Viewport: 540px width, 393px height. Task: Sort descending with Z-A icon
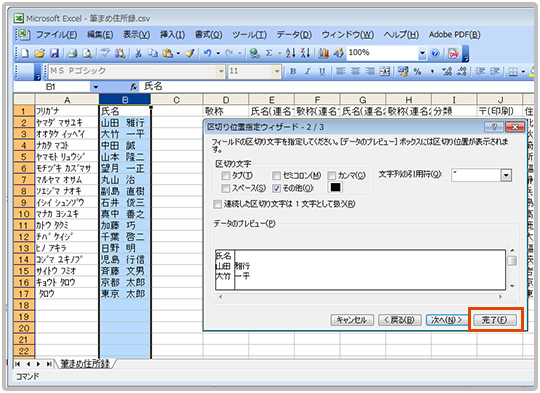[305, 53]
